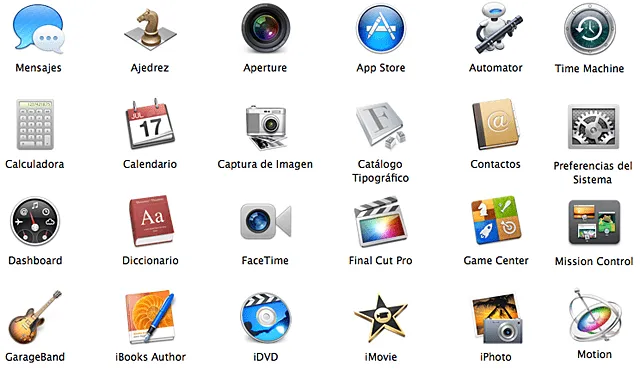This screenshot has width=640, height=371.
Task: Open the Aperture camera lens icon
Action: 265,29
